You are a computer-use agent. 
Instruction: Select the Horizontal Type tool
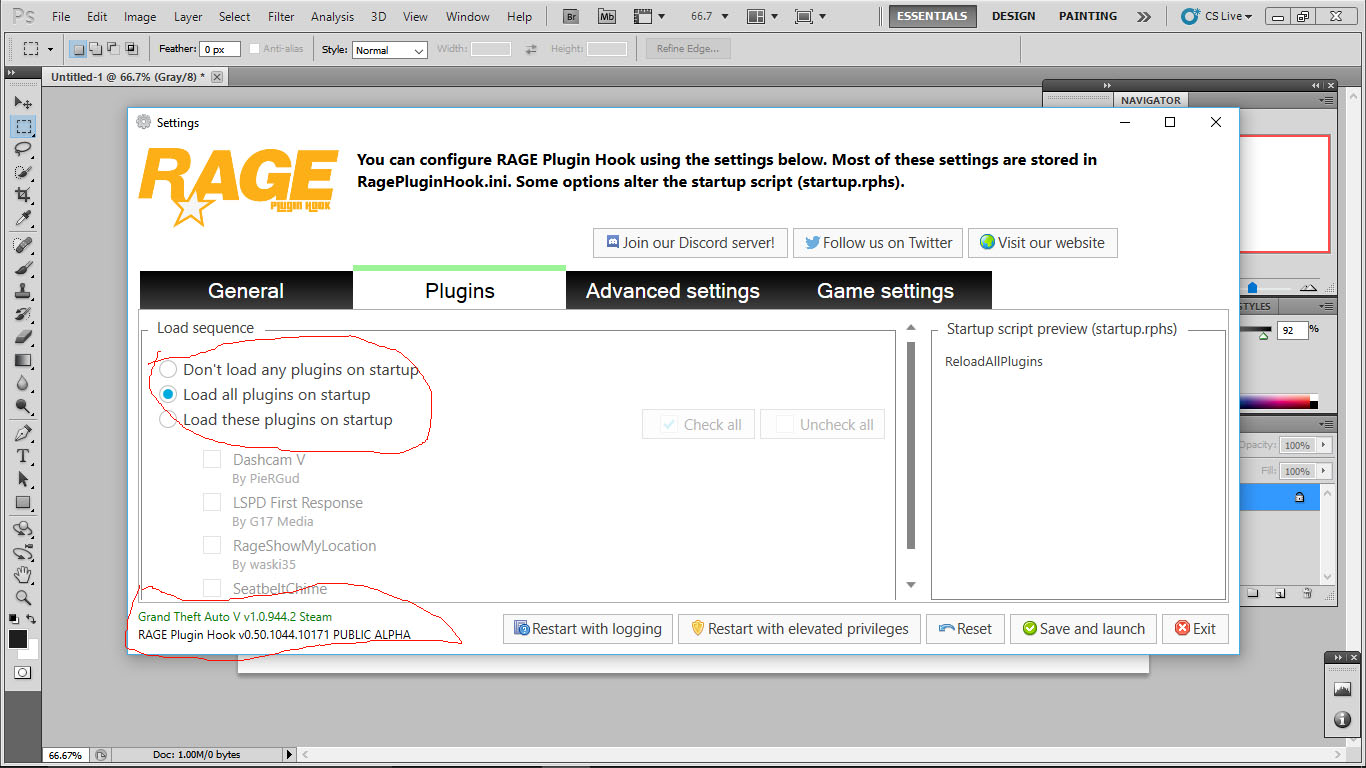click(22, 456)
